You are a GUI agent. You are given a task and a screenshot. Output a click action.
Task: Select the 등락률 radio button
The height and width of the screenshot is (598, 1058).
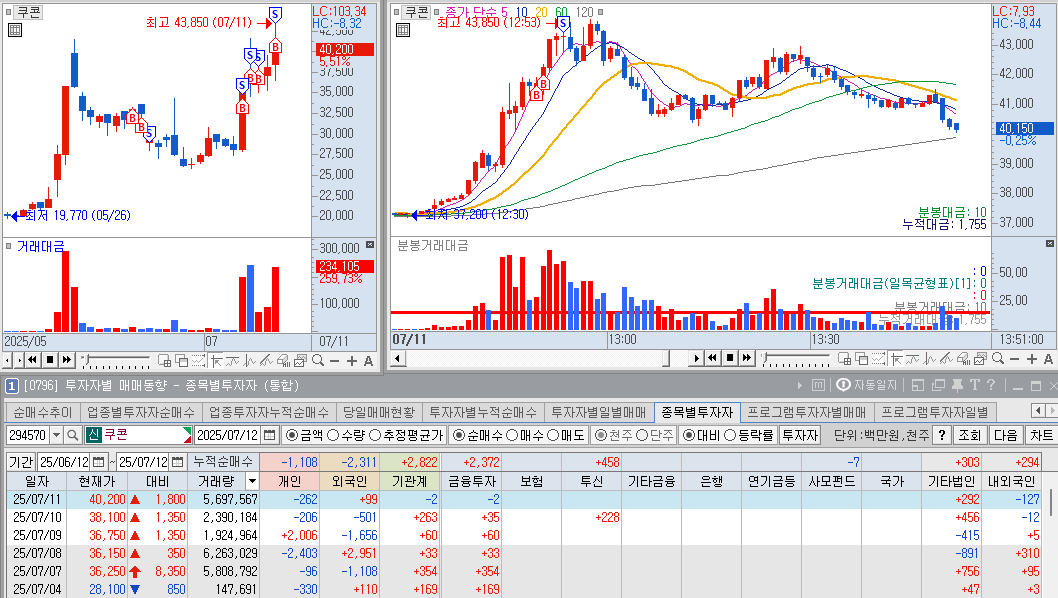click(x=729, y=435)
